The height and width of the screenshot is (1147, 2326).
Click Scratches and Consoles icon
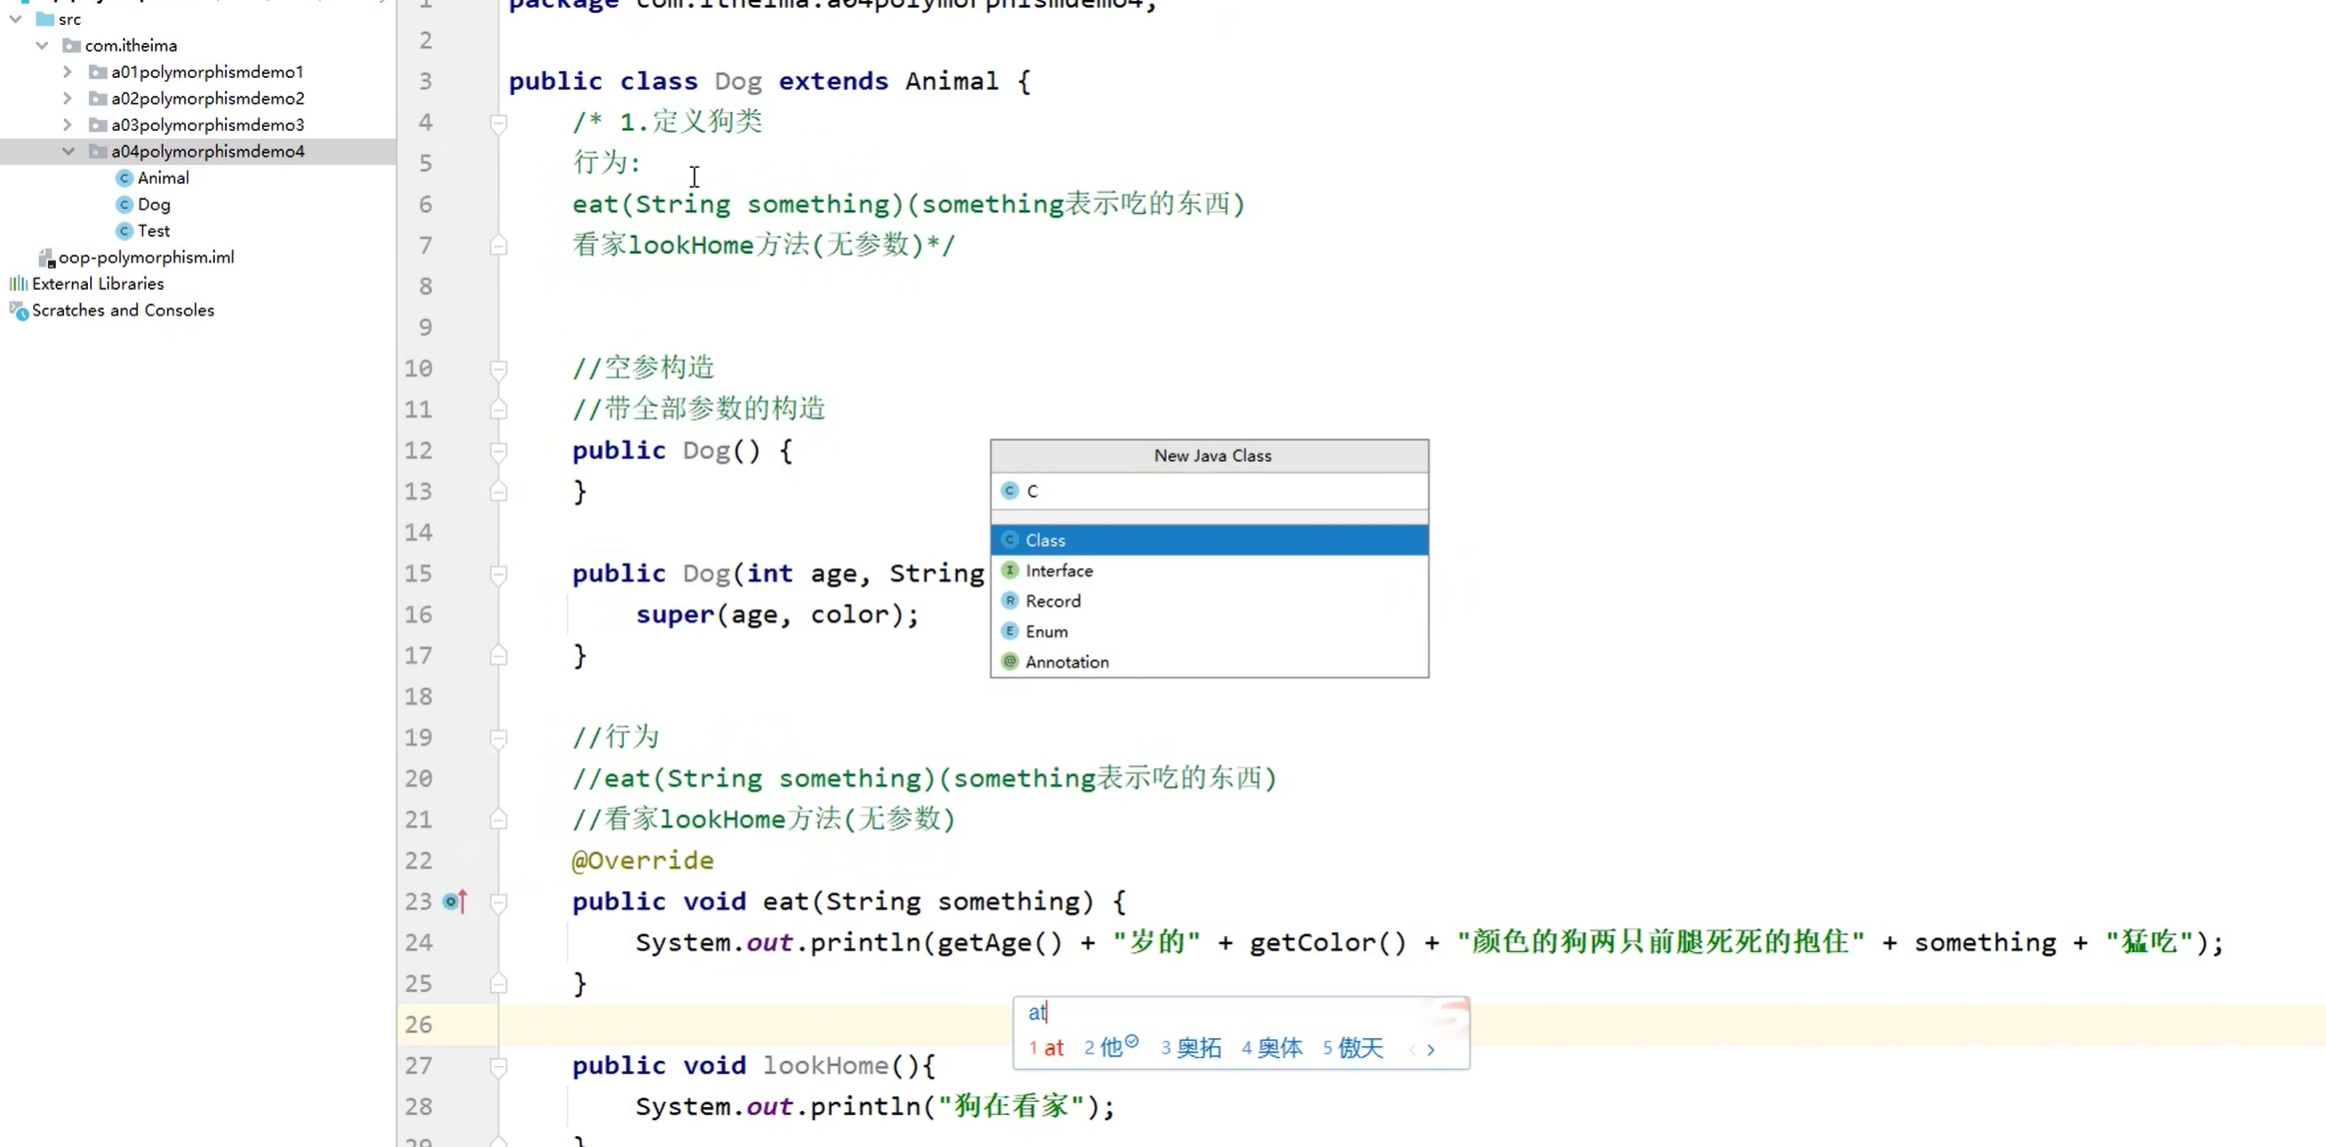tap(18, 311)
